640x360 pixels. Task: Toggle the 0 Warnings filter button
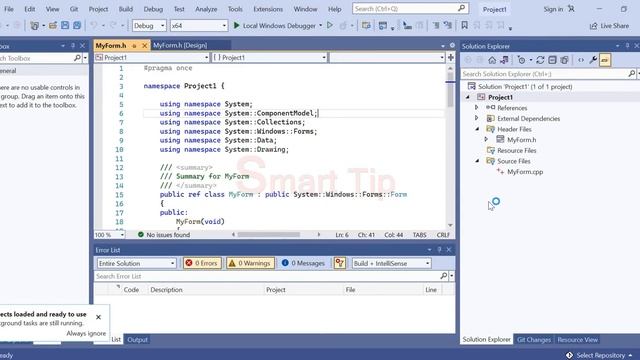click(250, 263)
